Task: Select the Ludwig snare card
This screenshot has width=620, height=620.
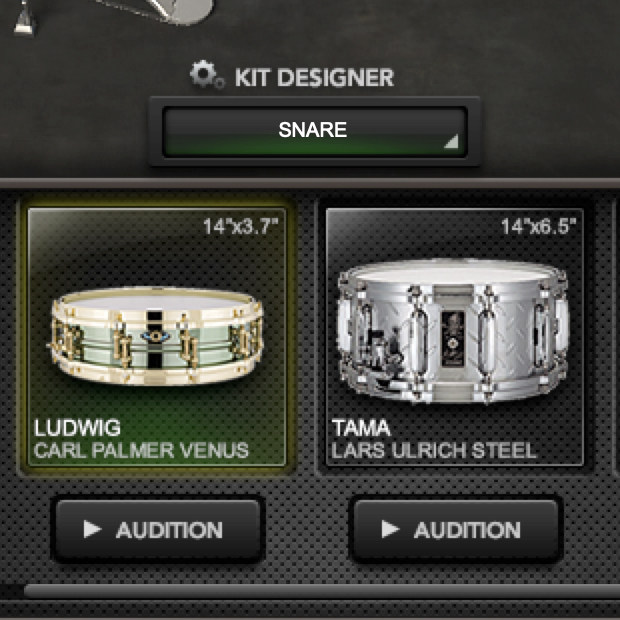Action: click(157, 337)
